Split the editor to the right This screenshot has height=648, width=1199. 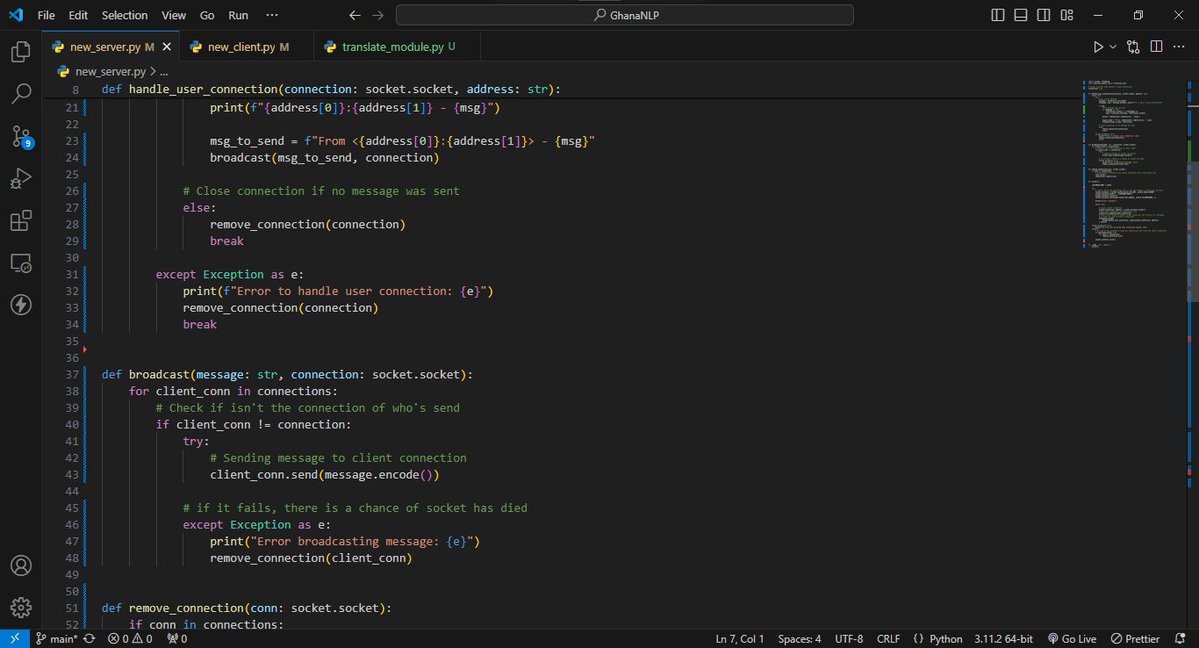pyautogui.click(x=1156, y=47)
